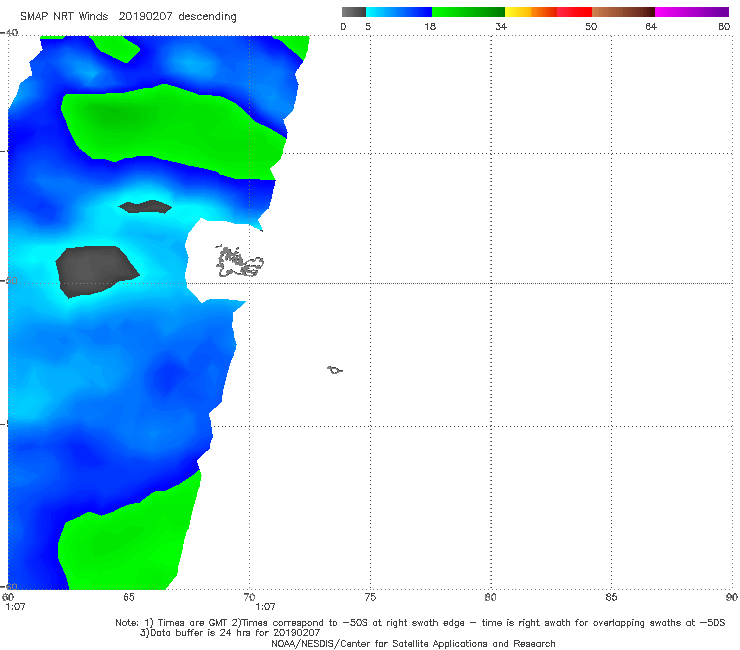The height and width of the screenshot is (650, 740).
Task: Click the brown 50-64 segment of the color bar
Action: (623, 12)
